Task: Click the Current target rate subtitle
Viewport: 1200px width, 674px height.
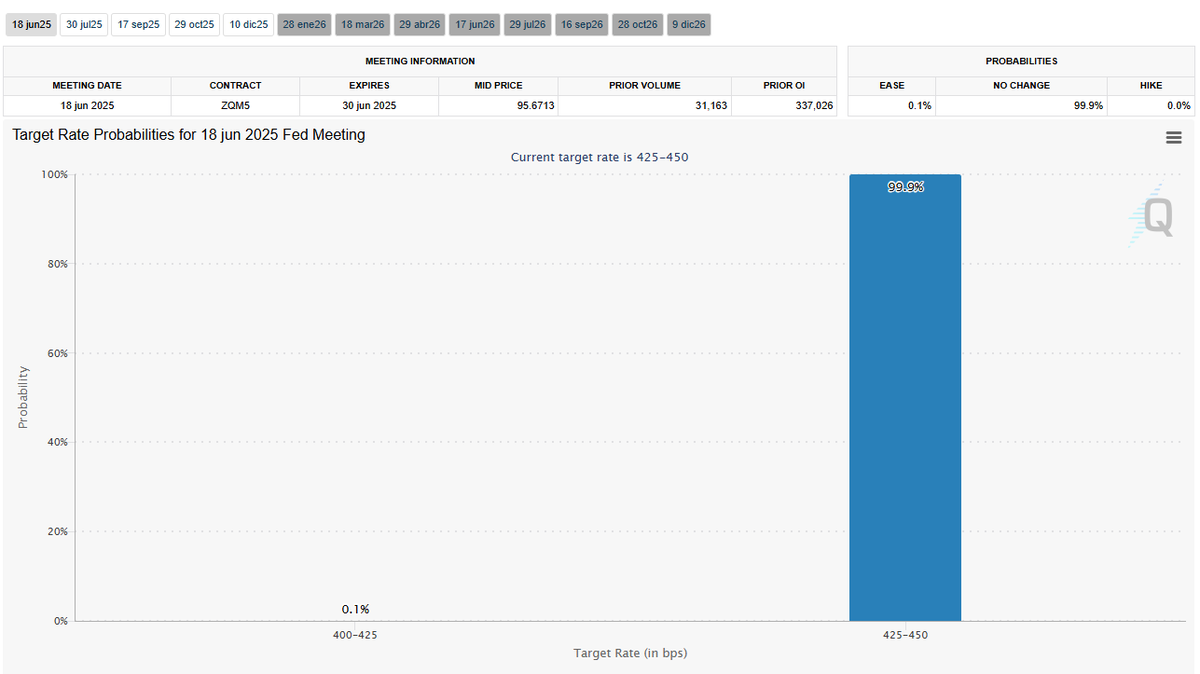Action: click(x=599, y=157)
